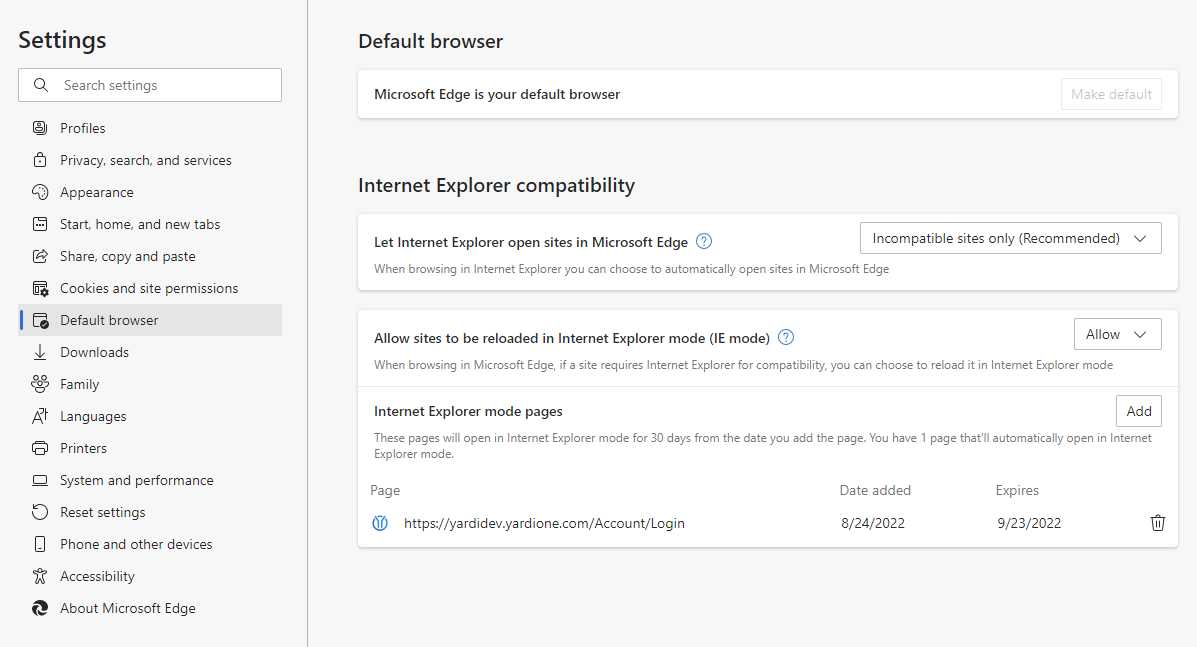Open Appearance settings

pyautogui.click(x=150, y=192)
